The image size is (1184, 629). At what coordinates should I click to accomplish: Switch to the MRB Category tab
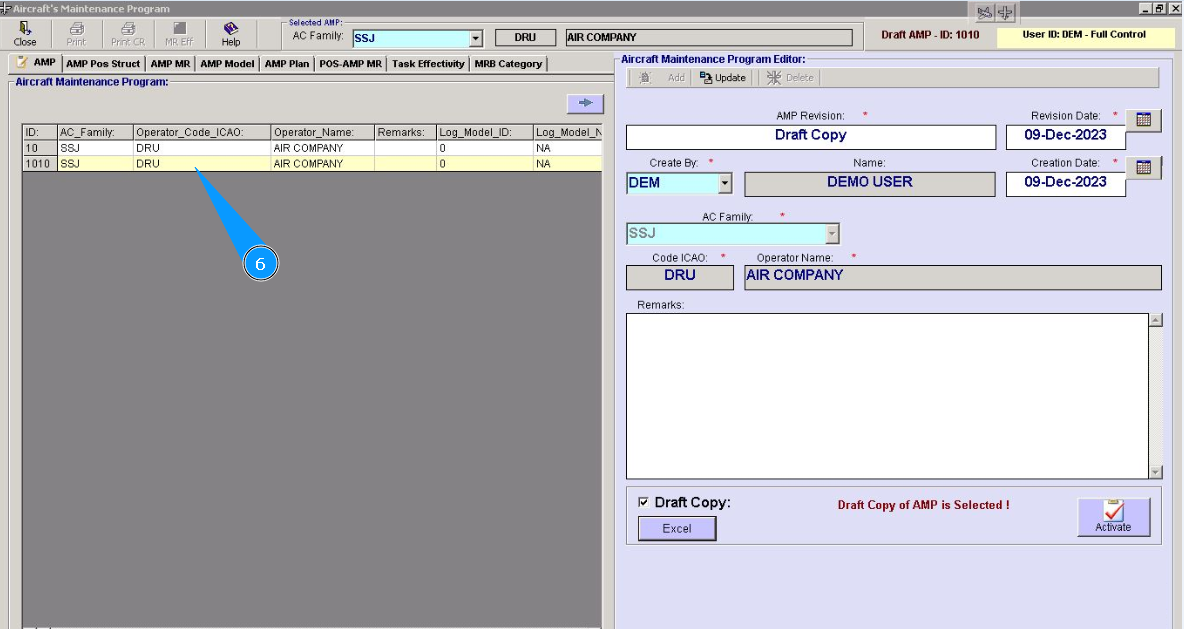[508, 63]
